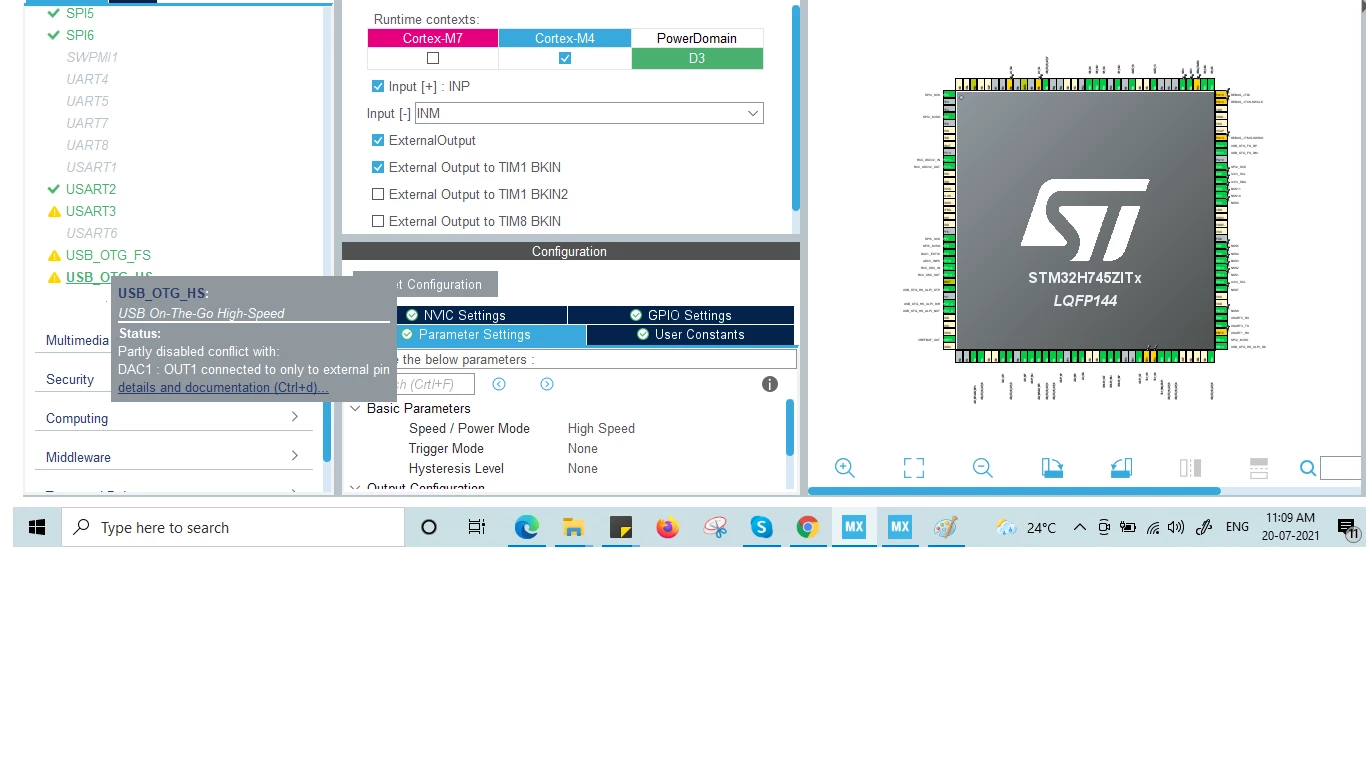Enable External Output to TIM8 BKIN

[x=378, y=221]
